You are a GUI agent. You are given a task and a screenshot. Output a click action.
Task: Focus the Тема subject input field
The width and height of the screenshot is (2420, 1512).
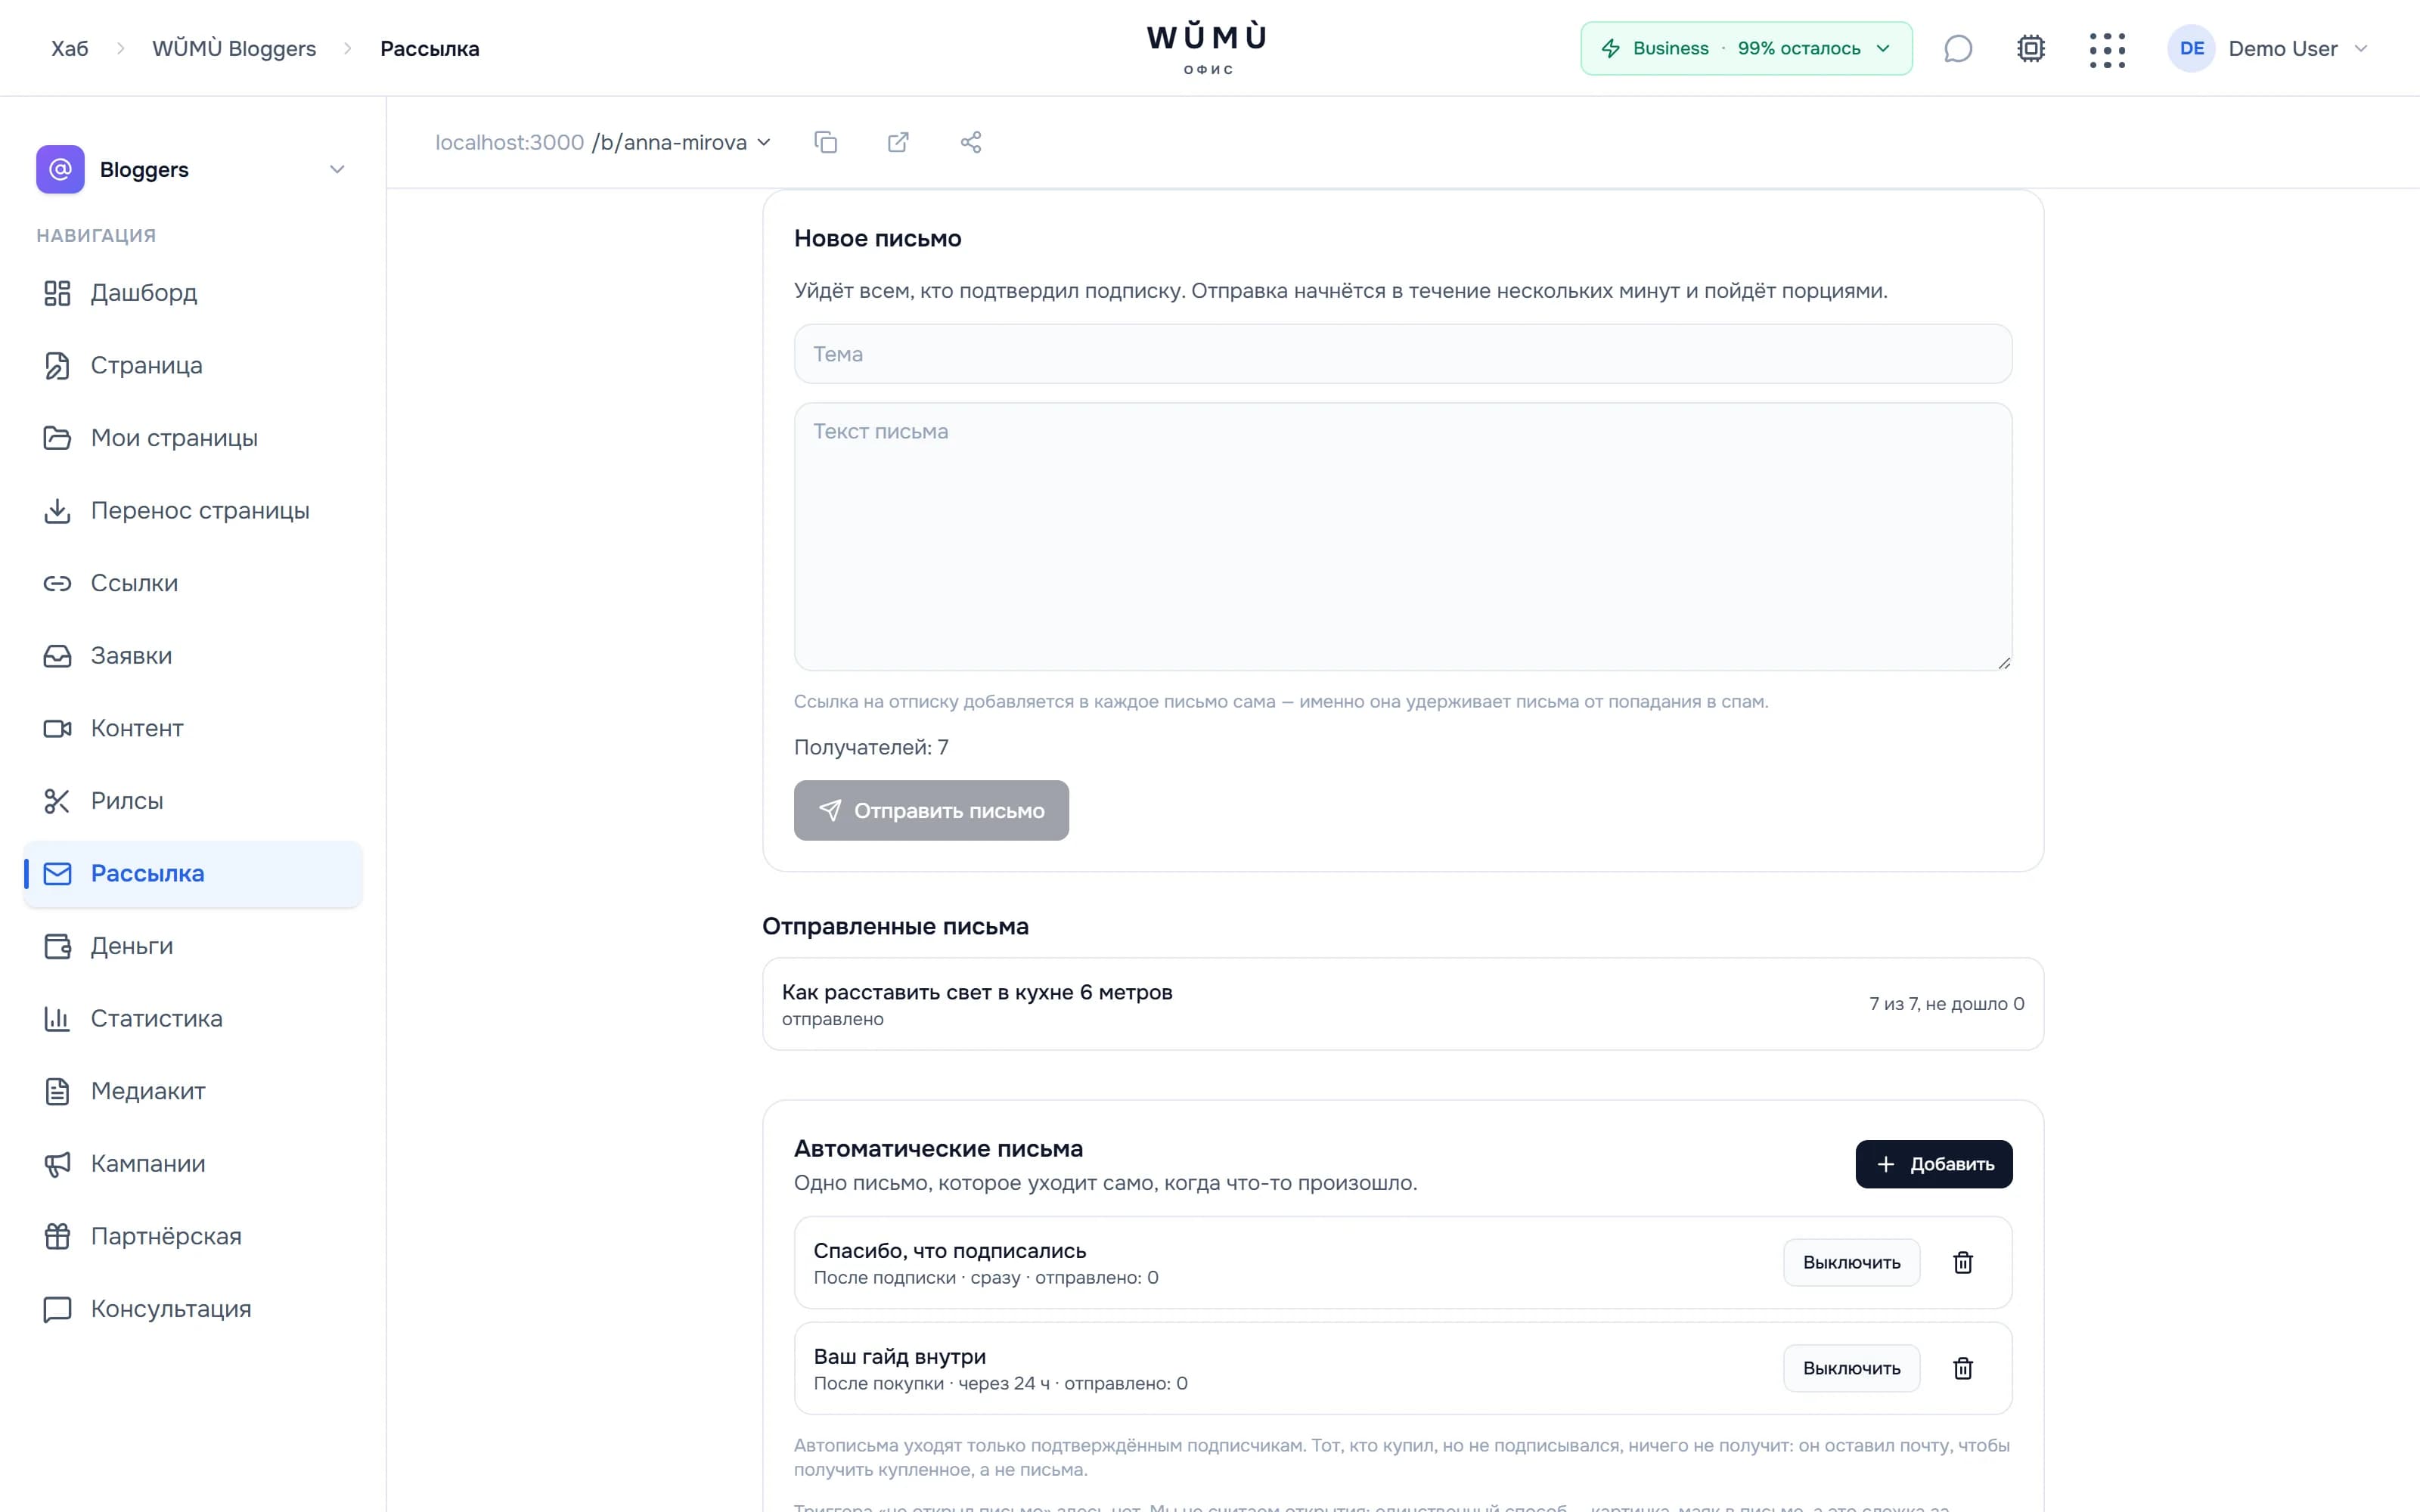click(x=1403, y=353)
